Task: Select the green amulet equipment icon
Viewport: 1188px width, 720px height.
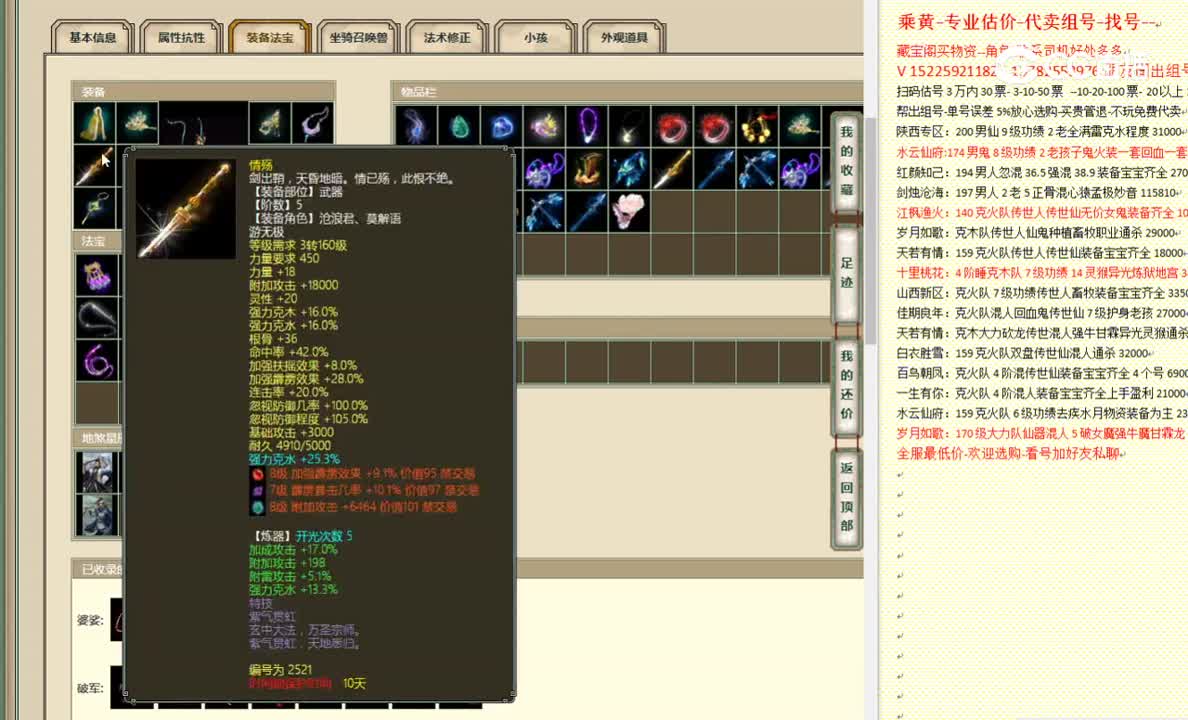Action: point(95,208)
